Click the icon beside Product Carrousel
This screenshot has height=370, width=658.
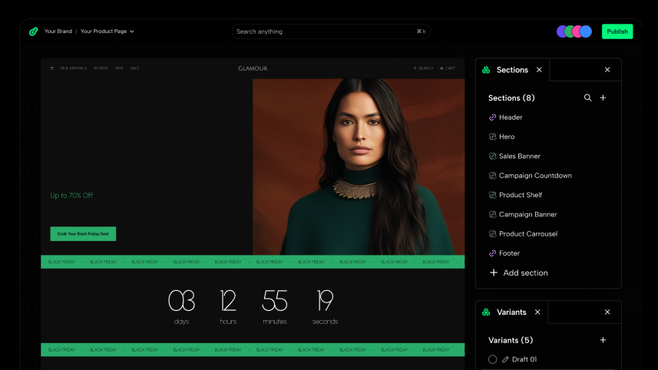(x=492, y=234)
